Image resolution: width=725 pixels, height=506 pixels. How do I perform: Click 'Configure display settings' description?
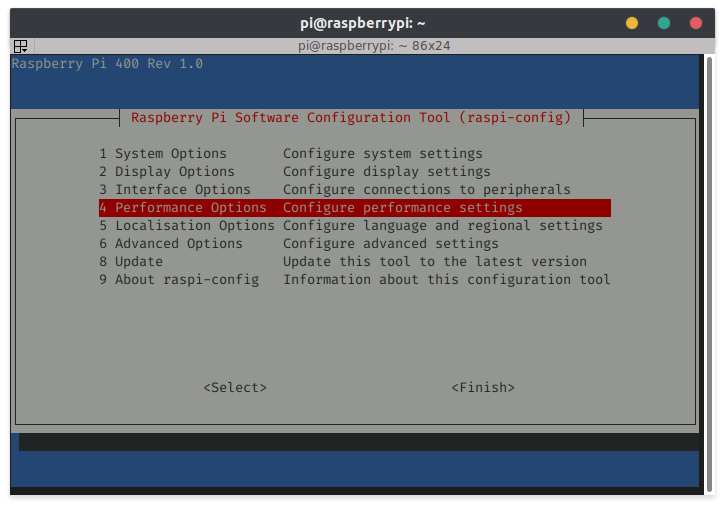point(387,172)
